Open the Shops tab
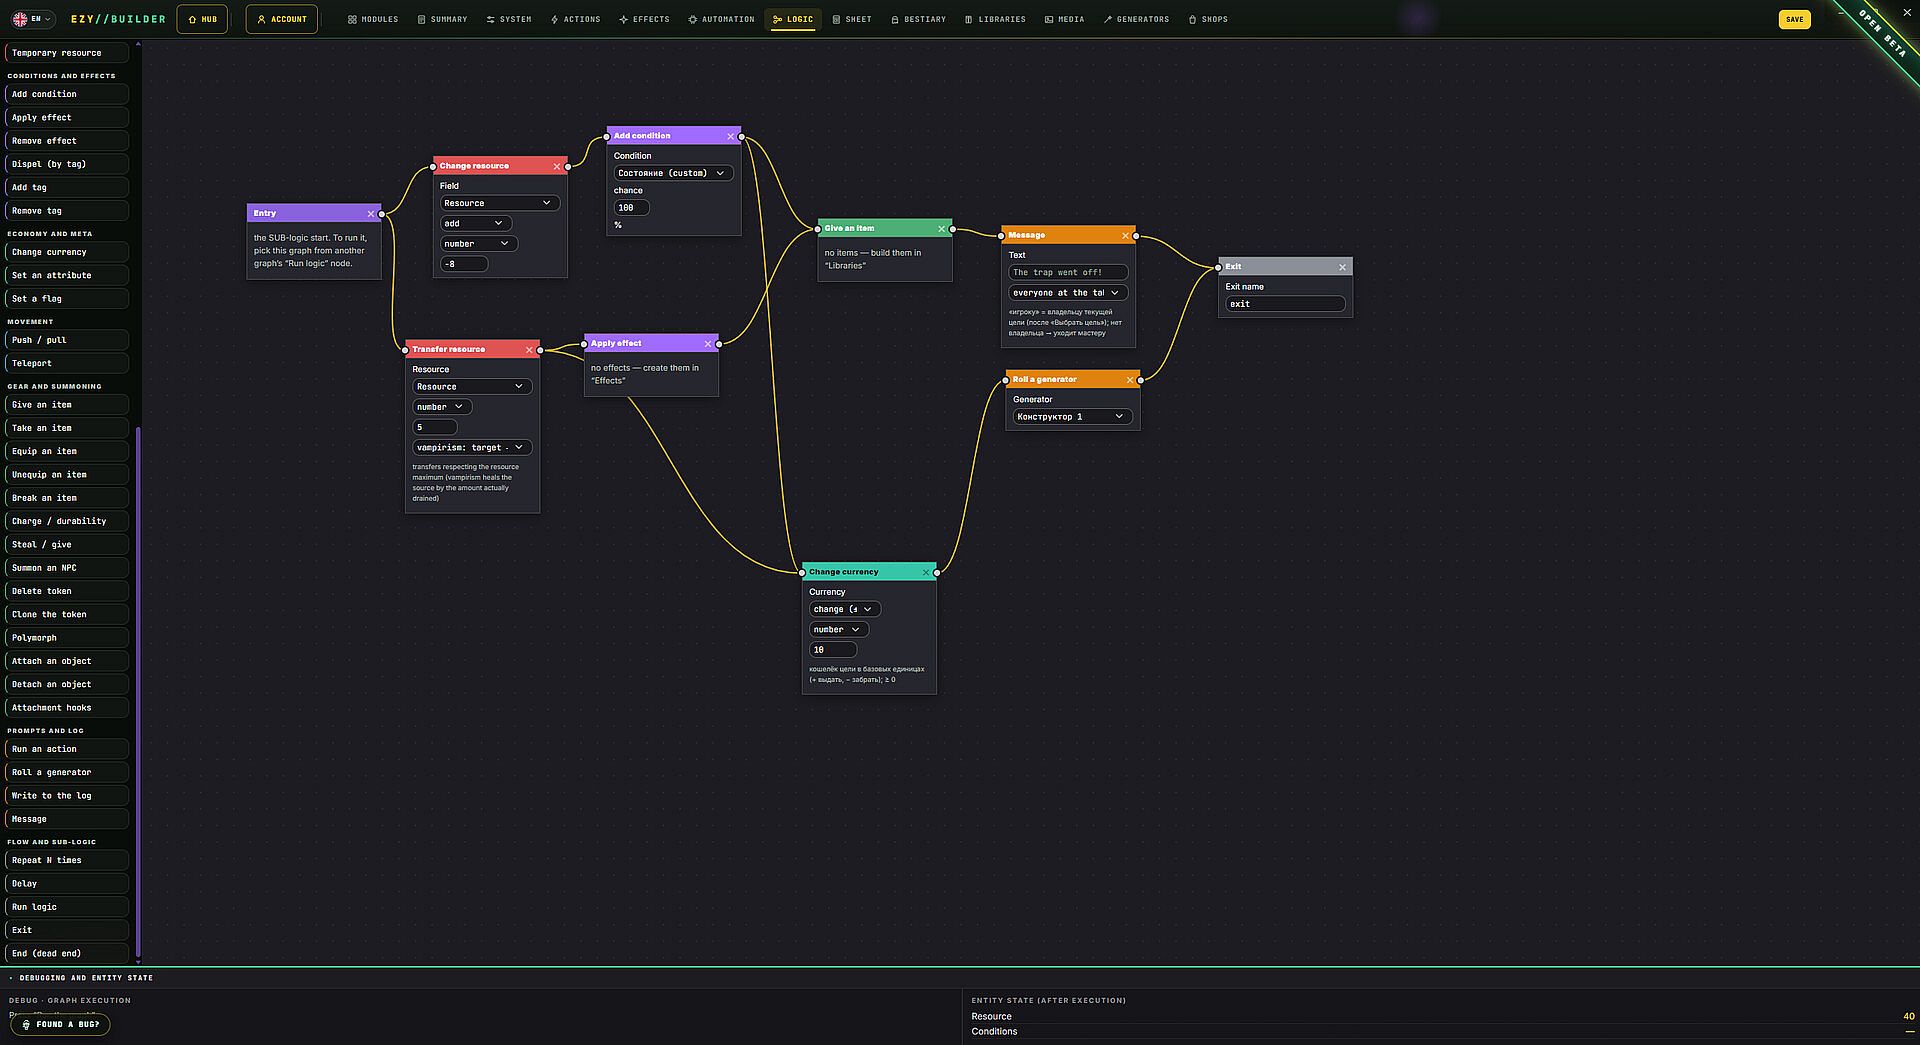This screenshot has height=1045, width=1920. (1208, 19)
